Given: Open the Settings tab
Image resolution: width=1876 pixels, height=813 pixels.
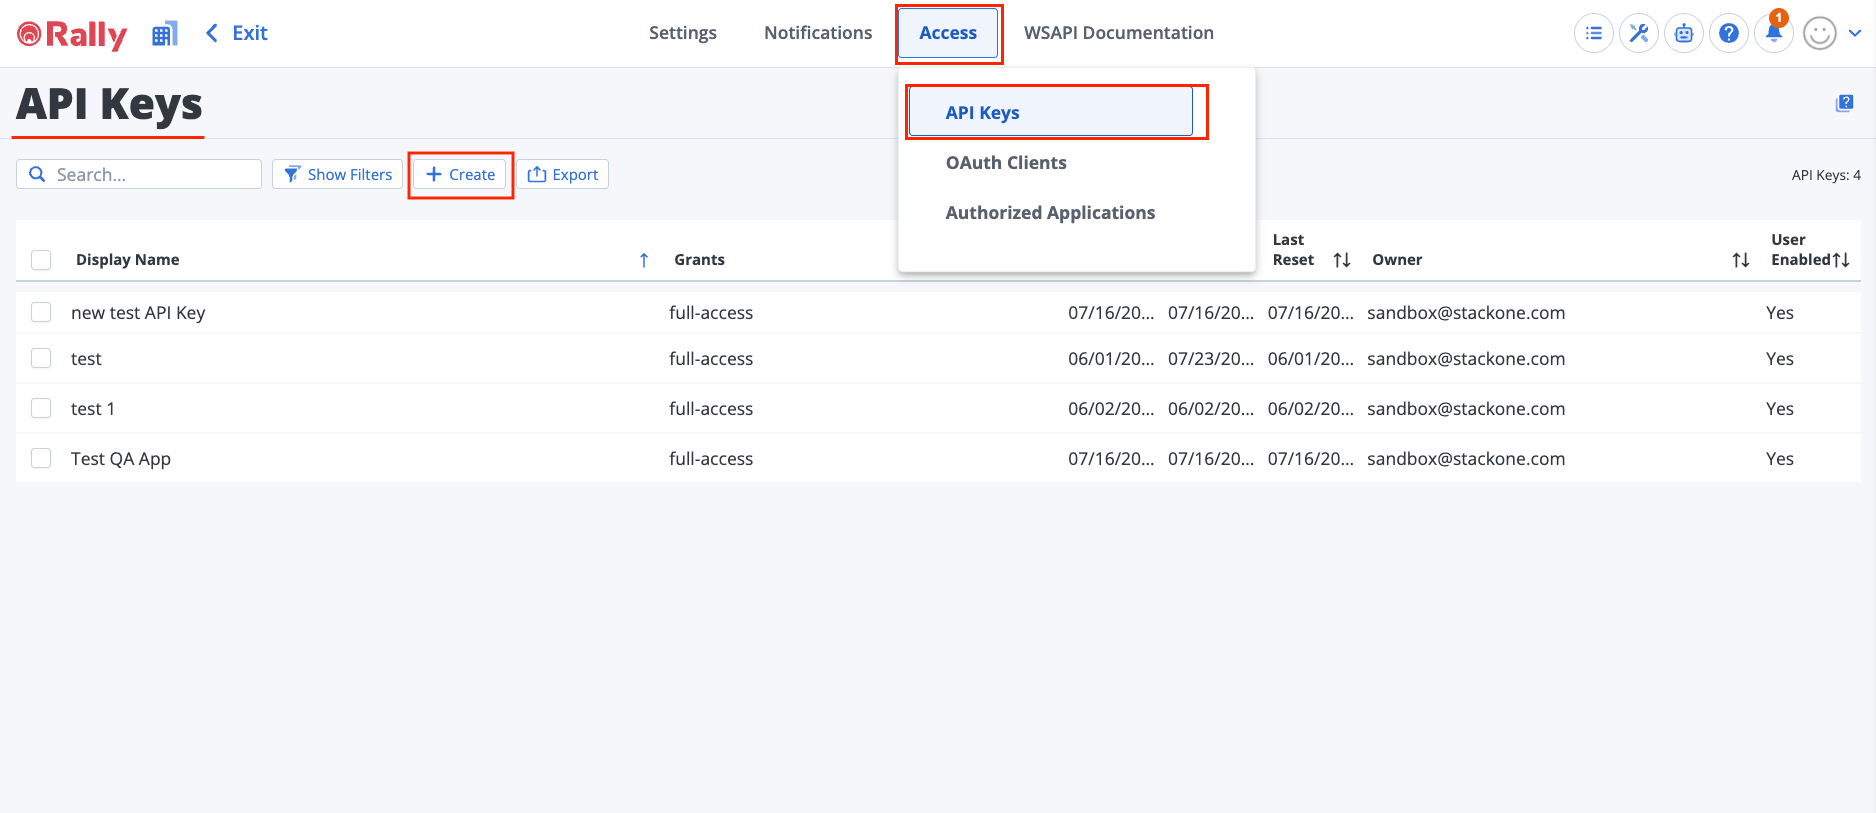Looking at the screenshot, I should pyautogui.click(x=683, y=33).
